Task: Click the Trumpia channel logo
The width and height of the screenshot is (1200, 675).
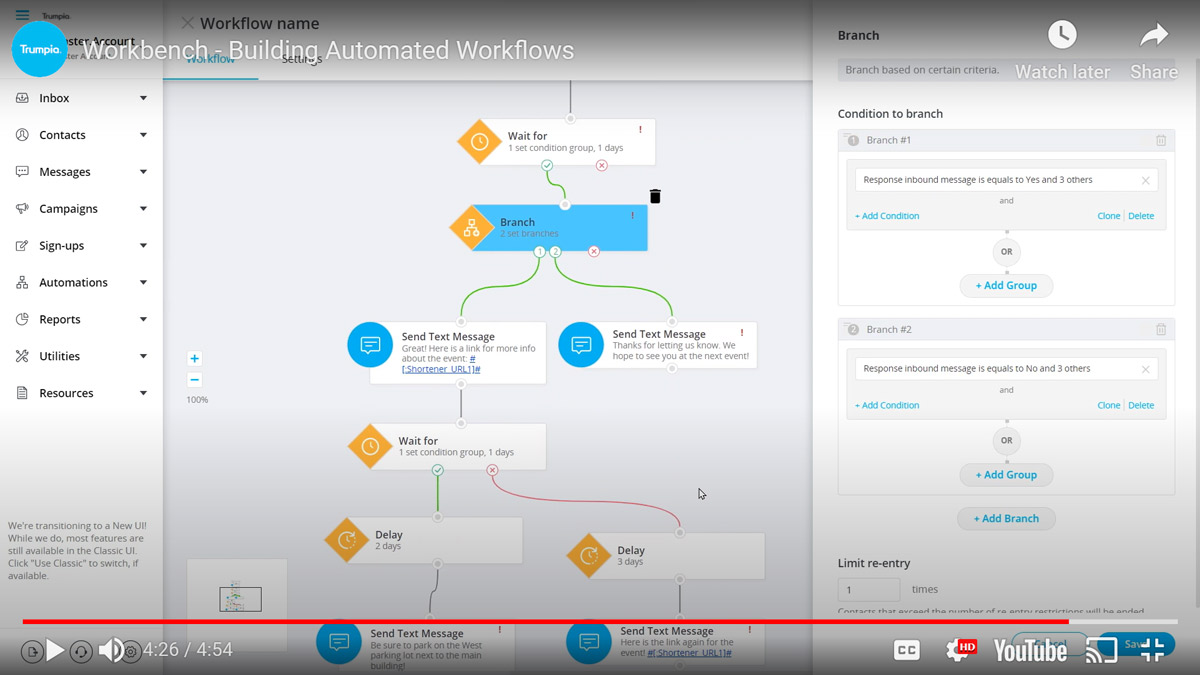Action: point(40,49)
